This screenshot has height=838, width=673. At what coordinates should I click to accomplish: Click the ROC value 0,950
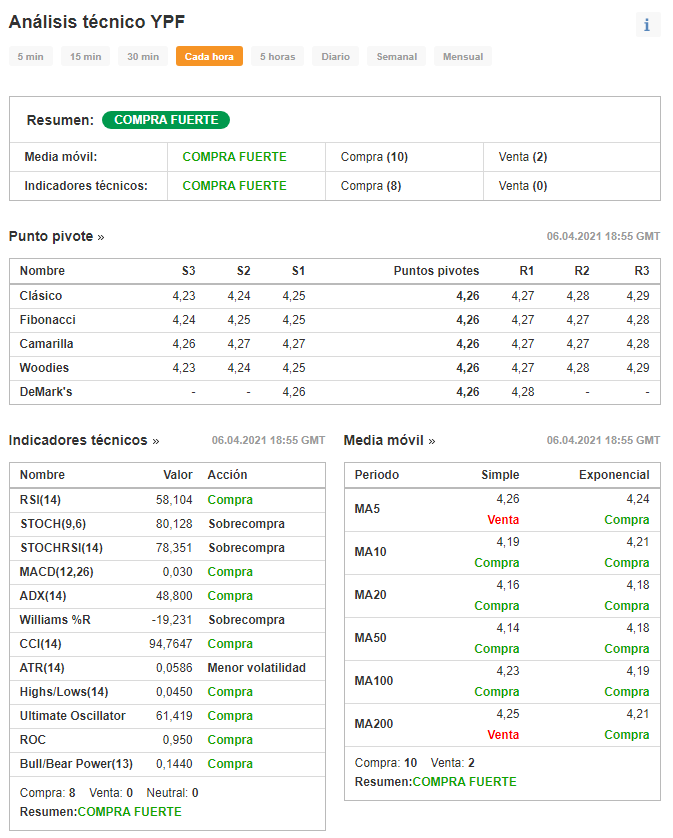[x=177, y=740]
